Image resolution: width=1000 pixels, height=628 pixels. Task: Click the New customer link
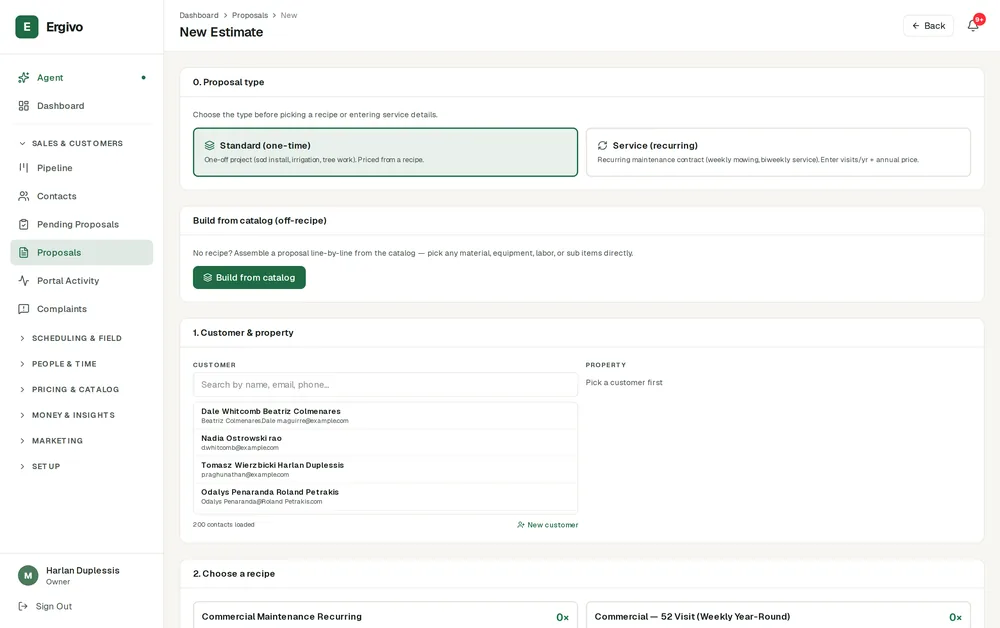coord(548,525)
